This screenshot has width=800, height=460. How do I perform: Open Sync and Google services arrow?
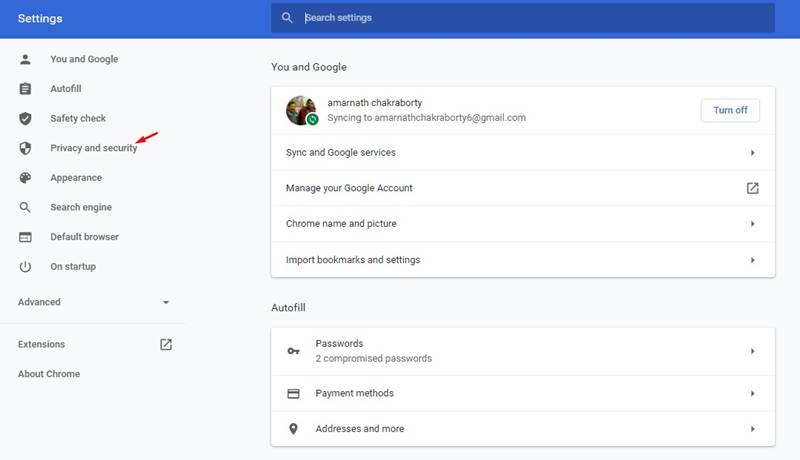point(753,152)
